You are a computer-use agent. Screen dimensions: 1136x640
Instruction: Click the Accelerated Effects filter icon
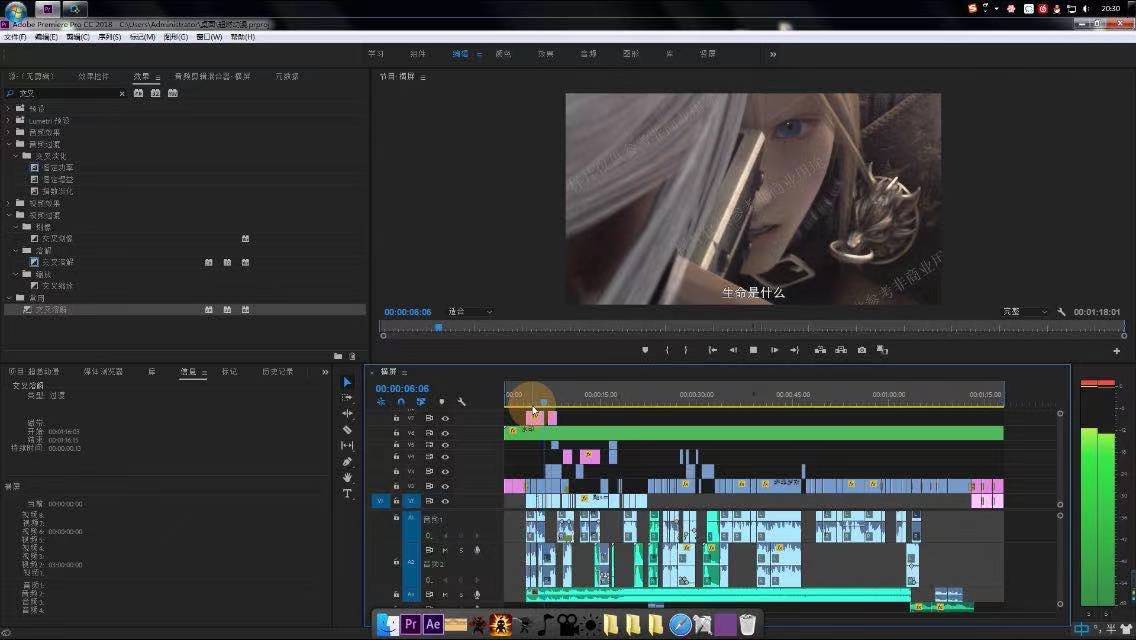138,93
